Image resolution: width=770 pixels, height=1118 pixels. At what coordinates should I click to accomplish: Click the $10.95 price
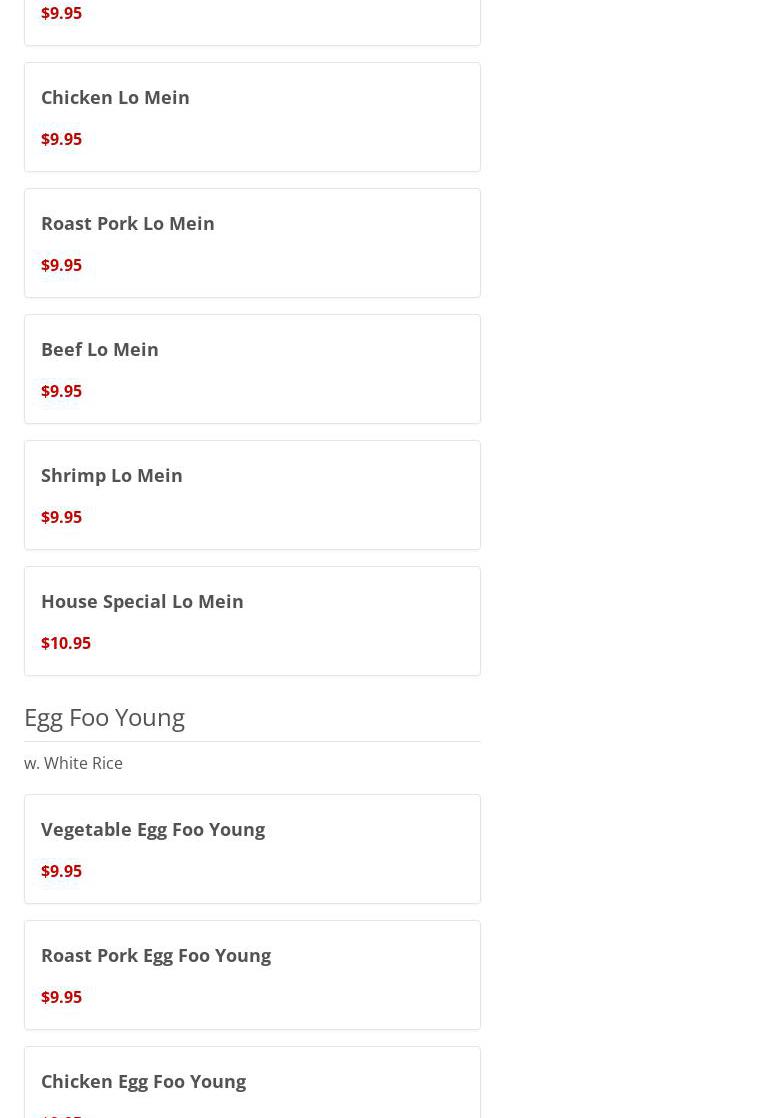66,643
